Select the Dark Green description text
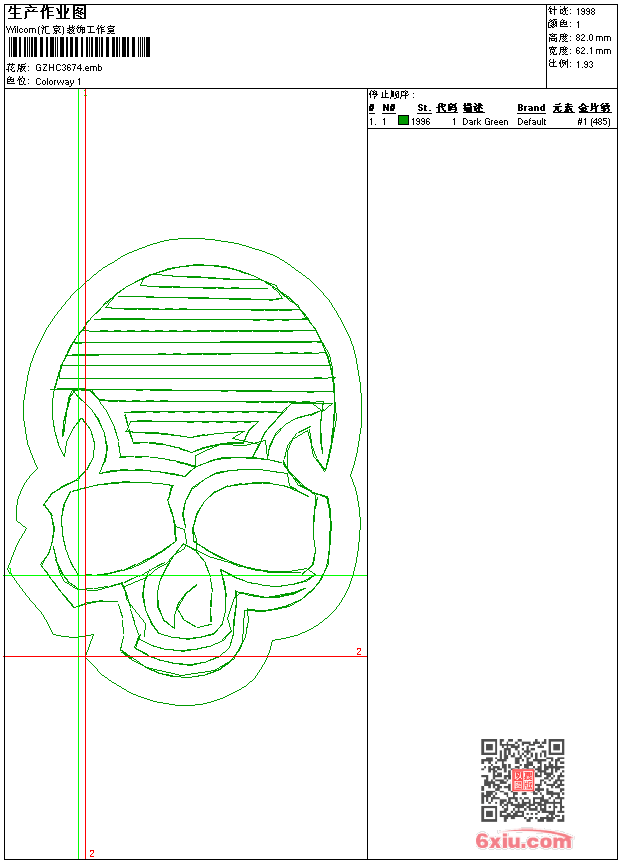The width and height of the screenshot is (620, 860). [485, 122]
